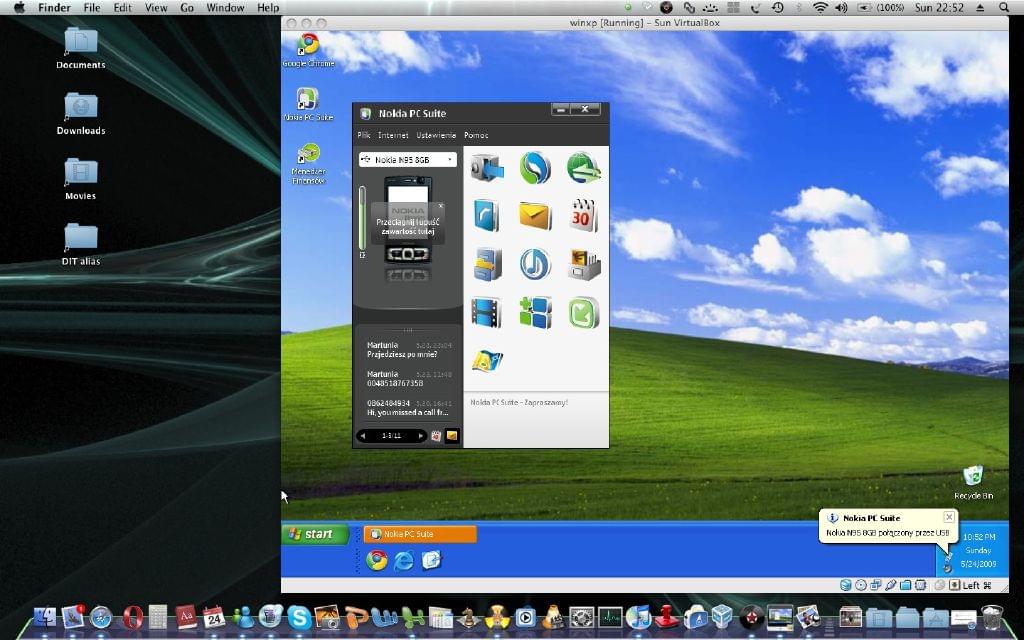Screen dimensions: 1024x640
Task: Select the Nokia PC Suite taskbar button
Action: (420, 534)
